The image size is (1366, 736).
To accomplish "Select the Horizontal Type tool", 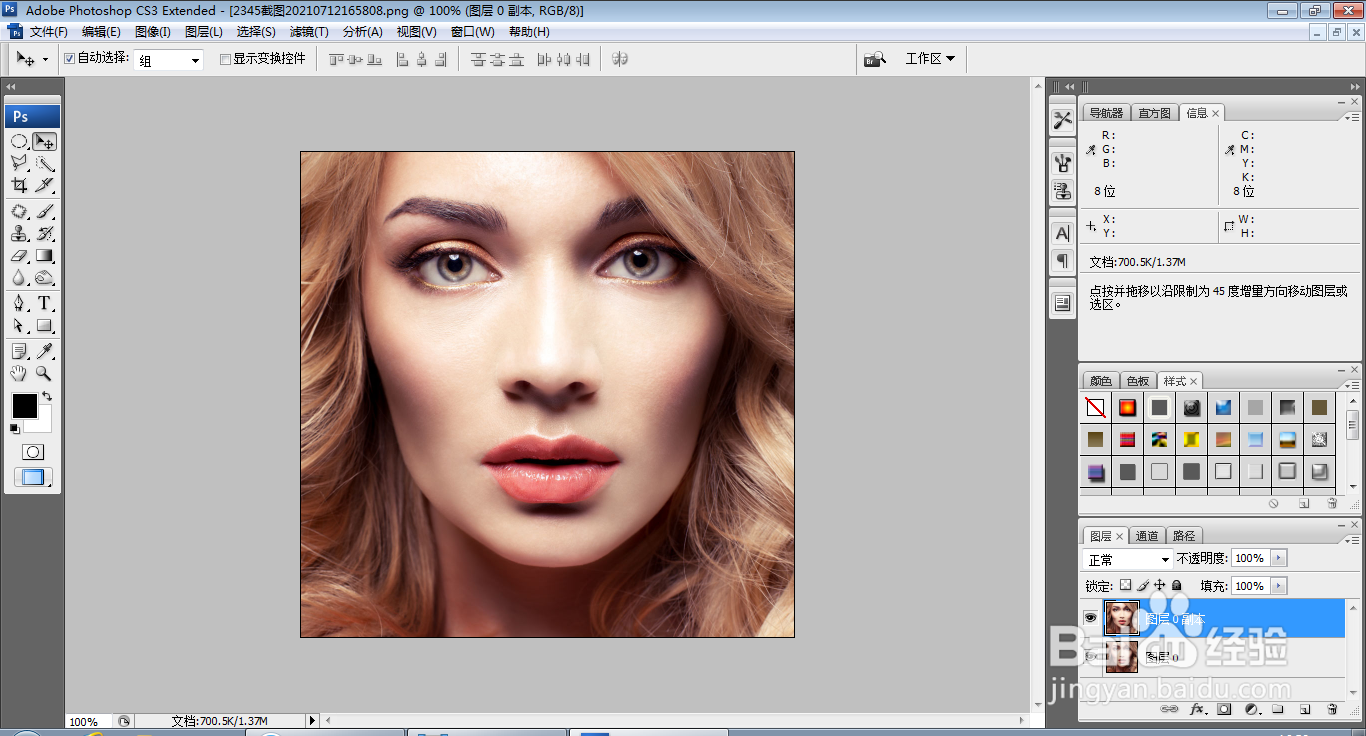I will pyautogui.click(x=45, y=304).
